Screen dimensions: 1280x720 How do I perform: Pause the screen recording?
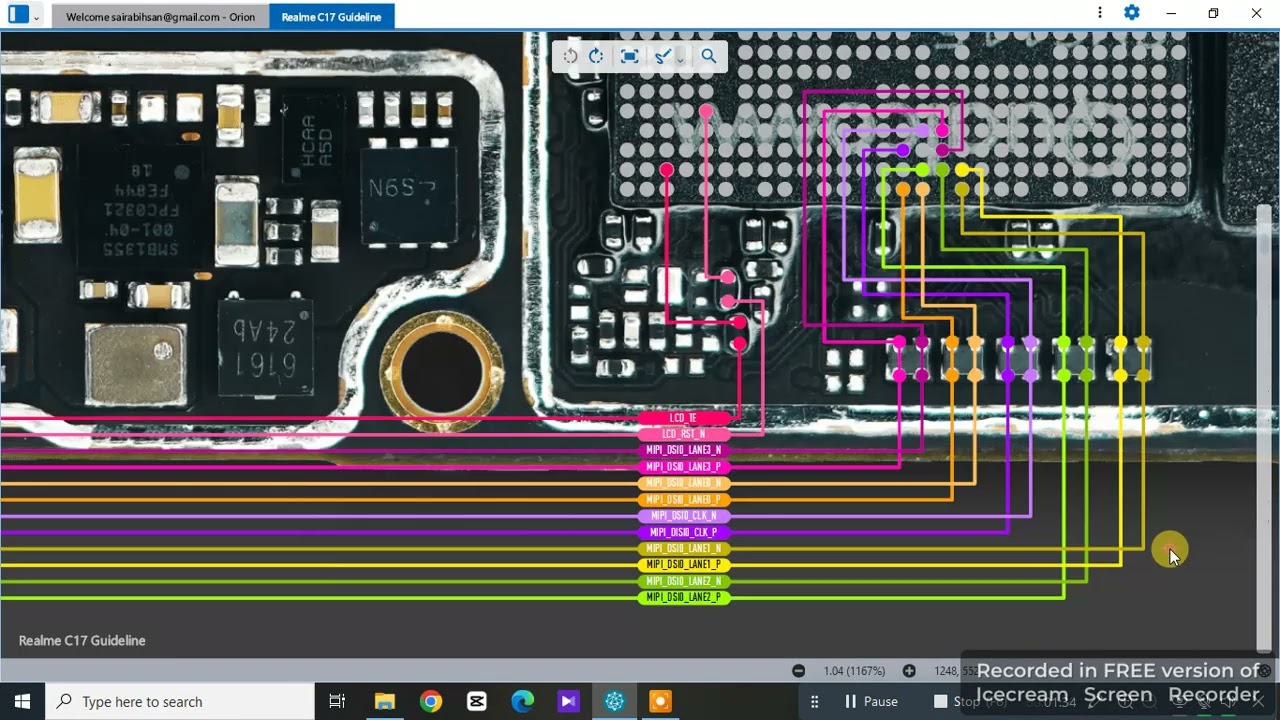pos(871,701)
